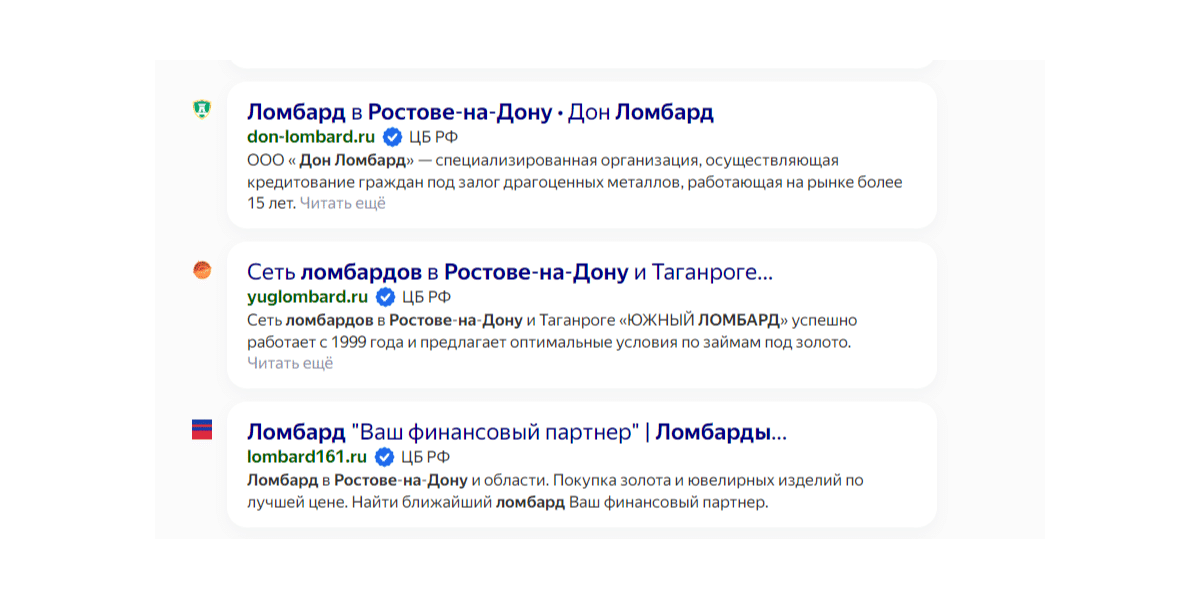This screenshot has width=1200, height=600.
Task: Click the snippet text mentioning 1999 года
Action: coord(550,342)
